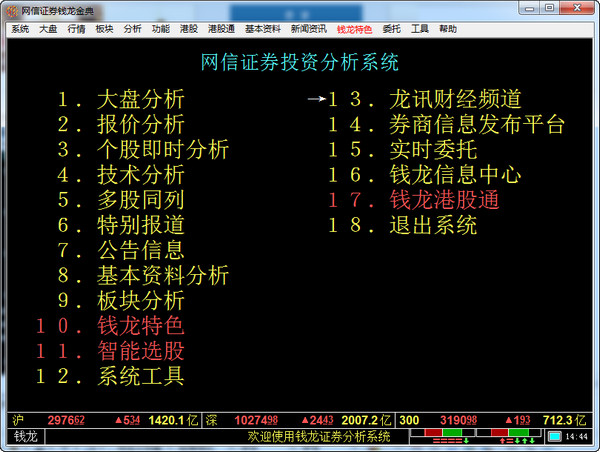Choose option 18 退出系统
Screen dimensions: 600x452
click(403, 225)
